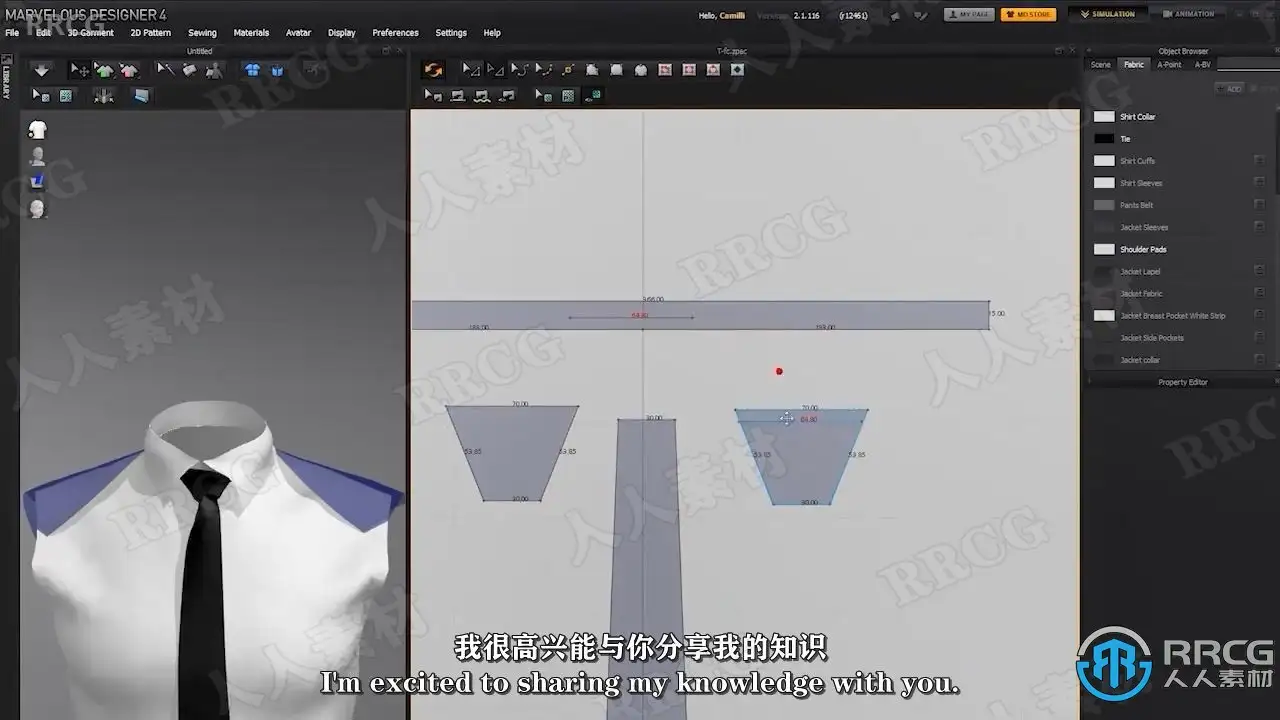
Task: Switch to the Scene tab
Action: point(1100,64)
